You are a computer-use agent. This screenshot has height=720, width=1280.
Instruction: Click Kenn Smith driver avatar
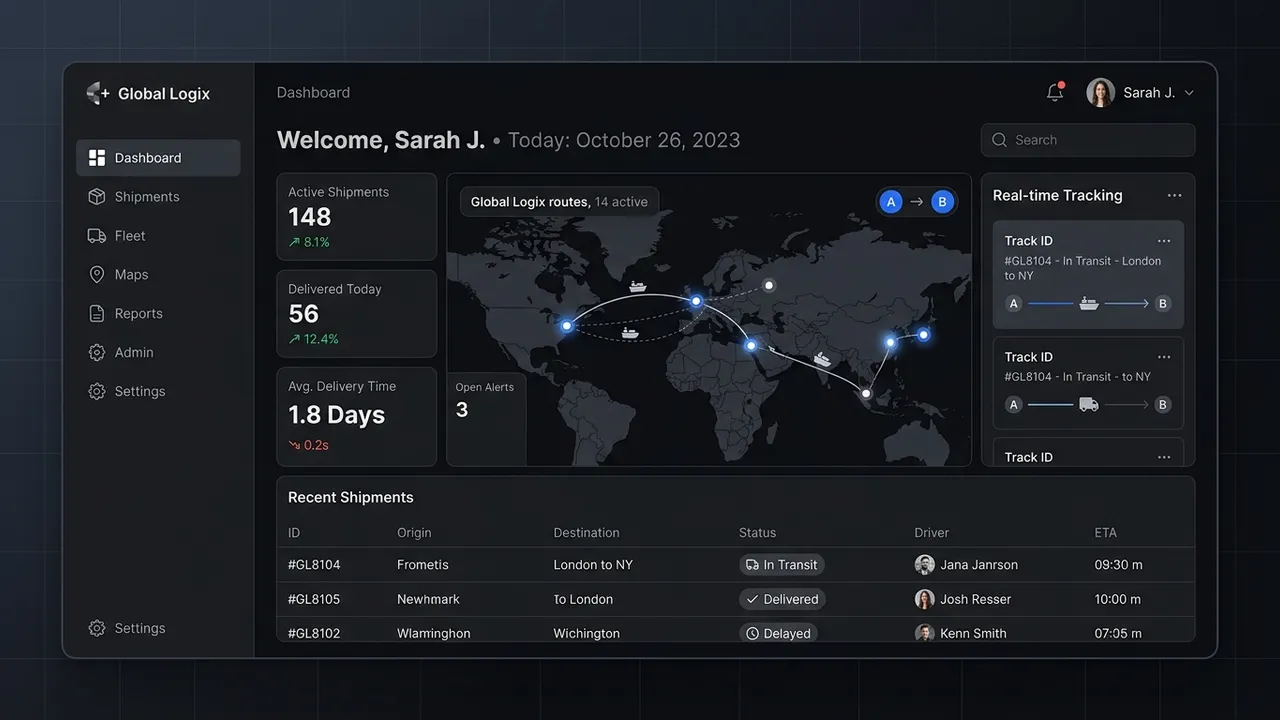tap(925, 633)
